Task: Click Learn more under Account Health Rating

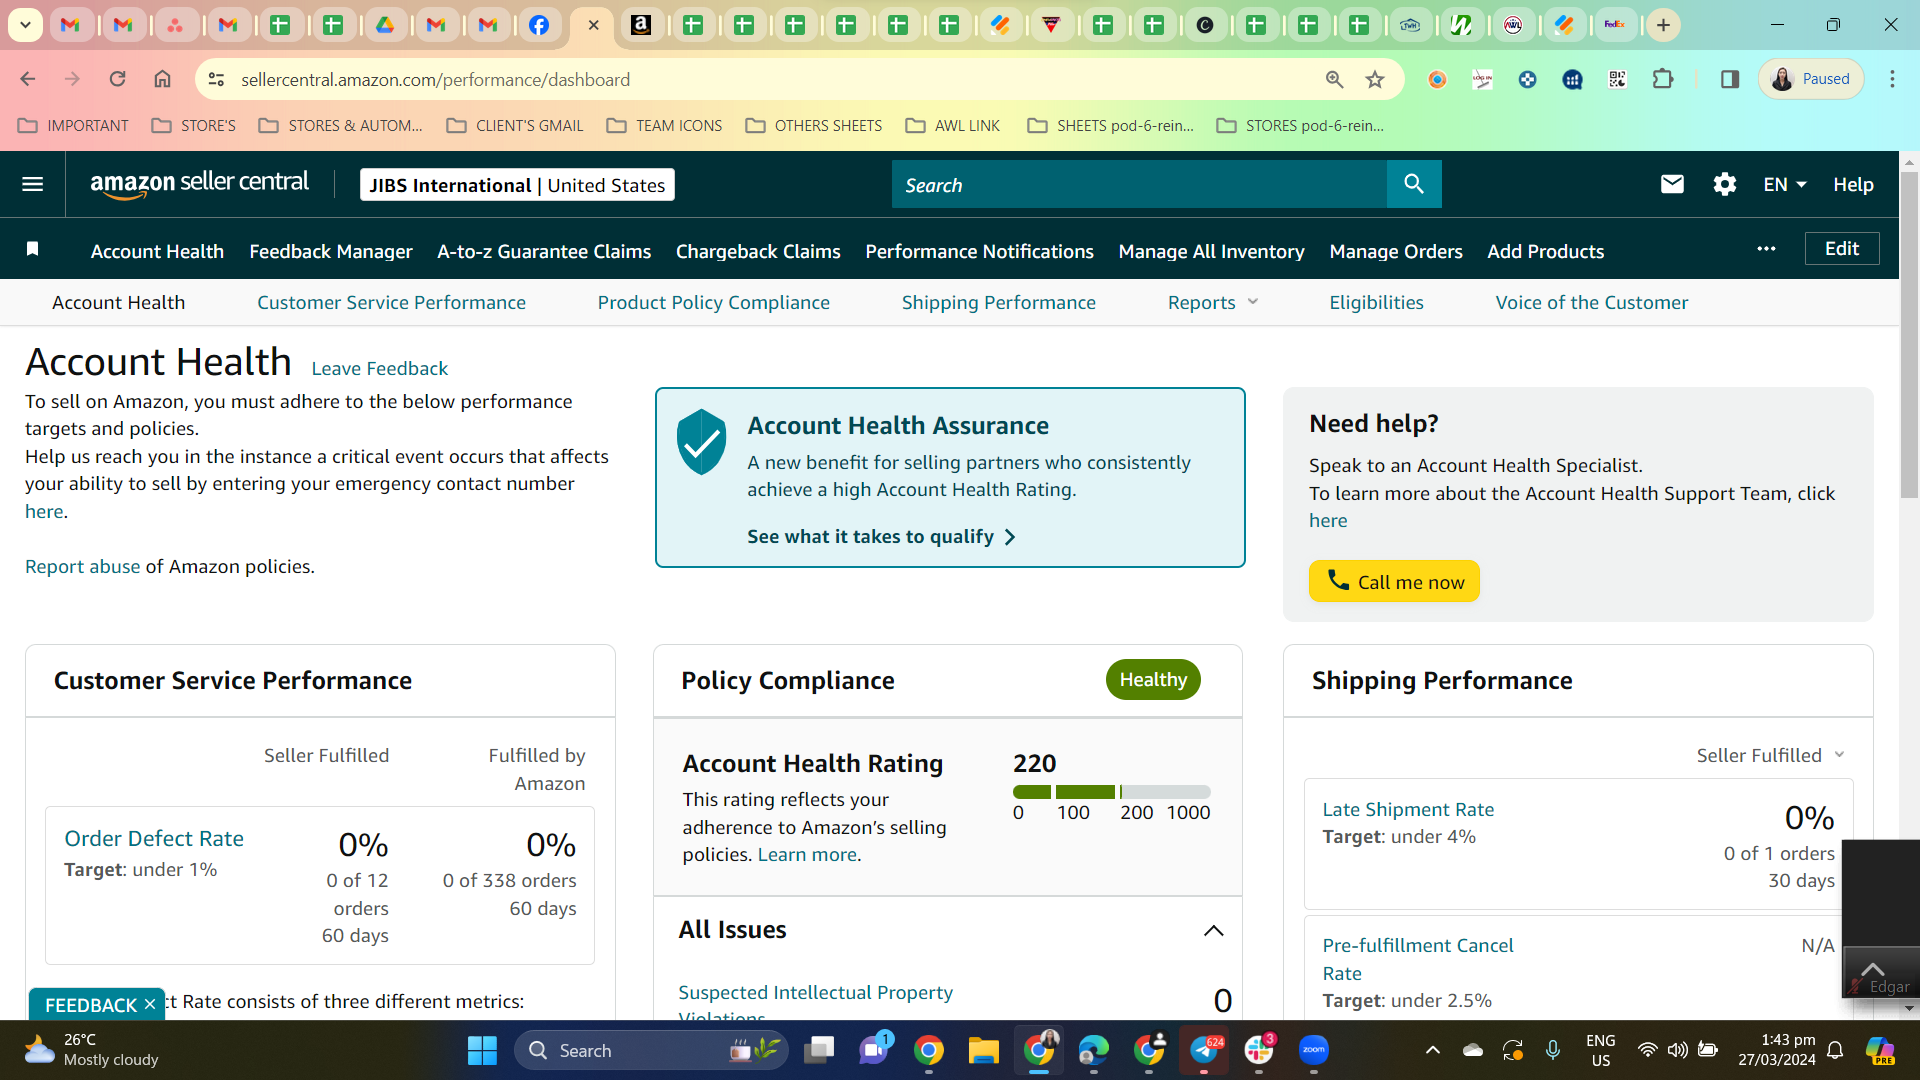Action: tap(807, 854)
